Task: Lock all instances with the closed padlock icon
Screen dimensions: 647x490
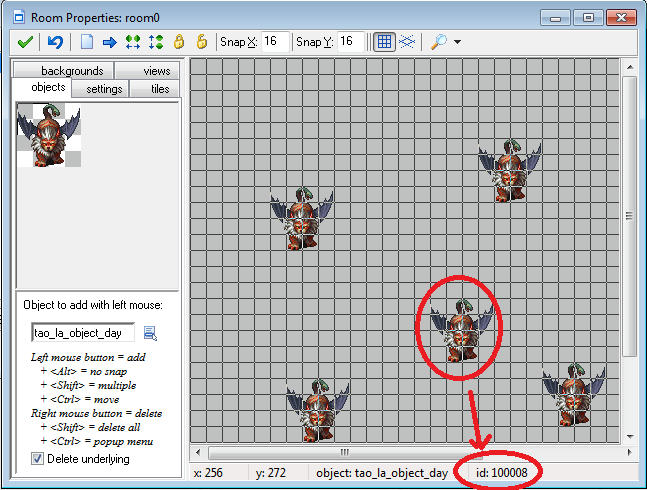Action: click(x=179, y=42)
